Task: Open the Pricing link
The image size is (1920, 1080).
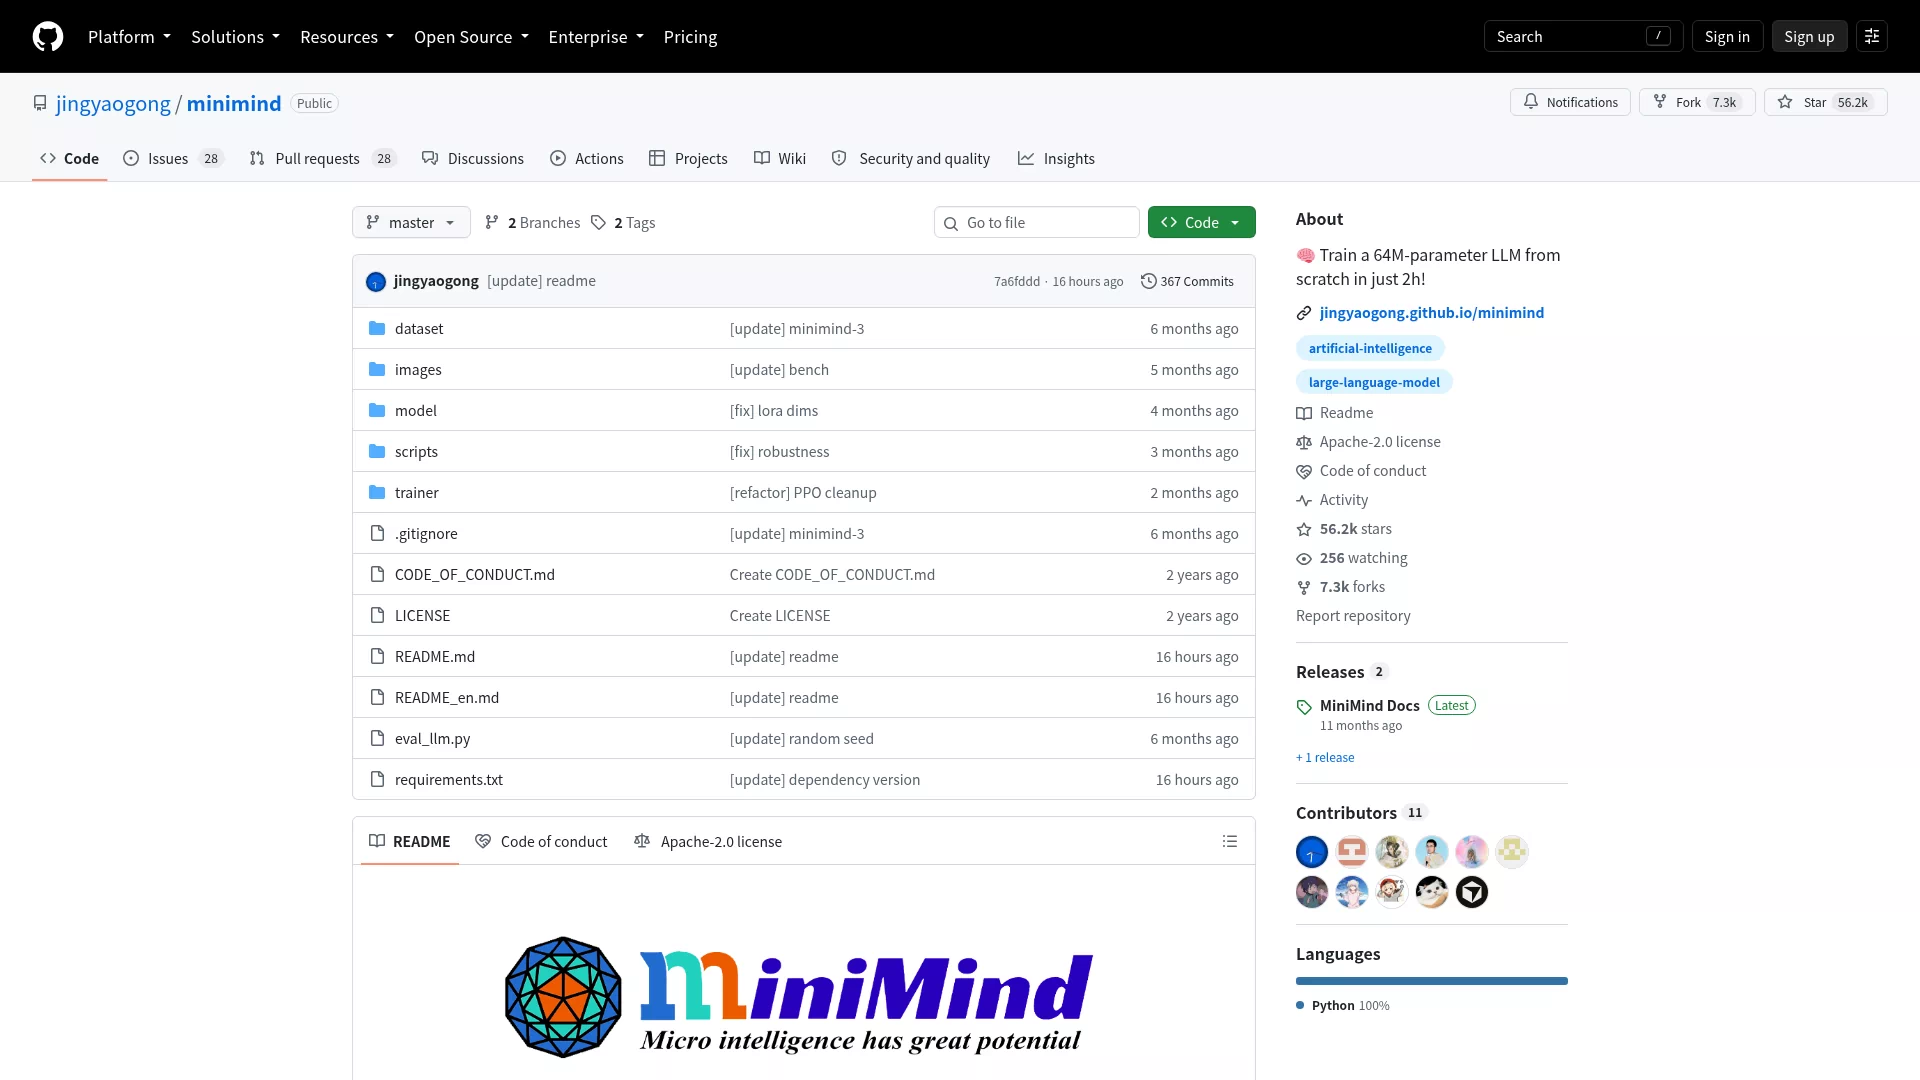Action: coord(690,37)
